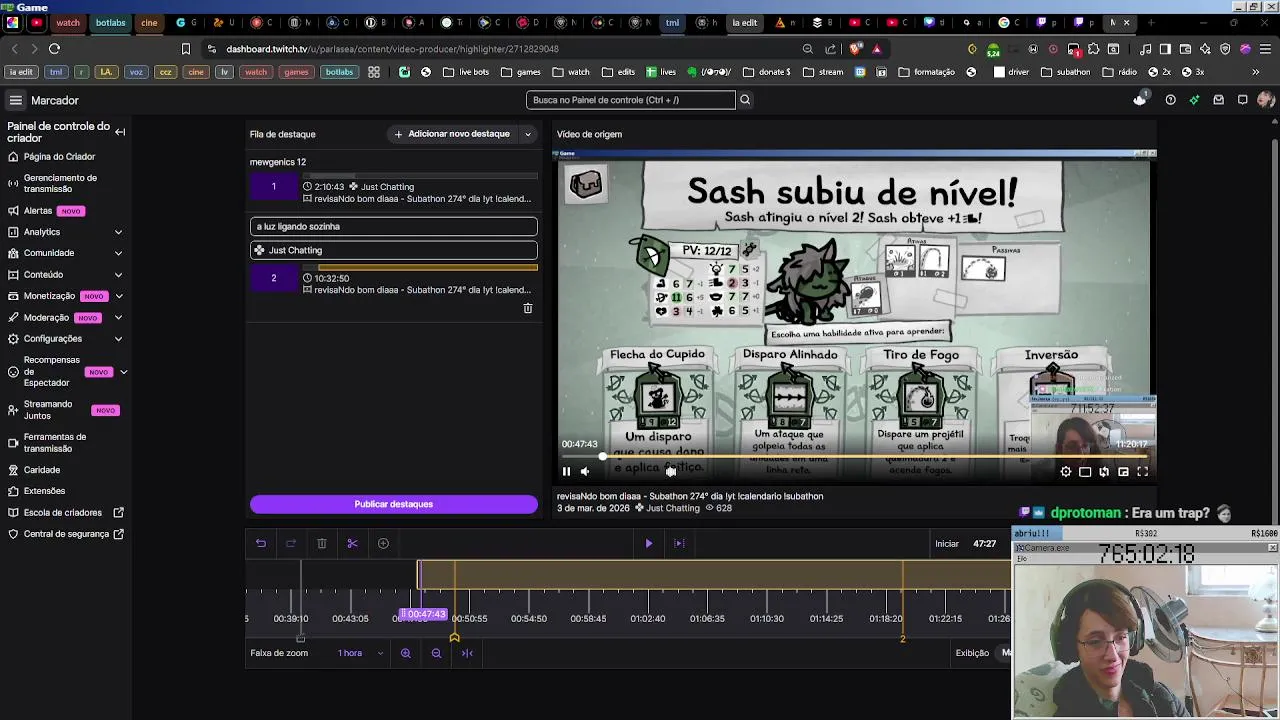This screenshot has height=720, width=1280.
Task: Click the fit-to-selection zoom icon
Action: coord(467,653)
